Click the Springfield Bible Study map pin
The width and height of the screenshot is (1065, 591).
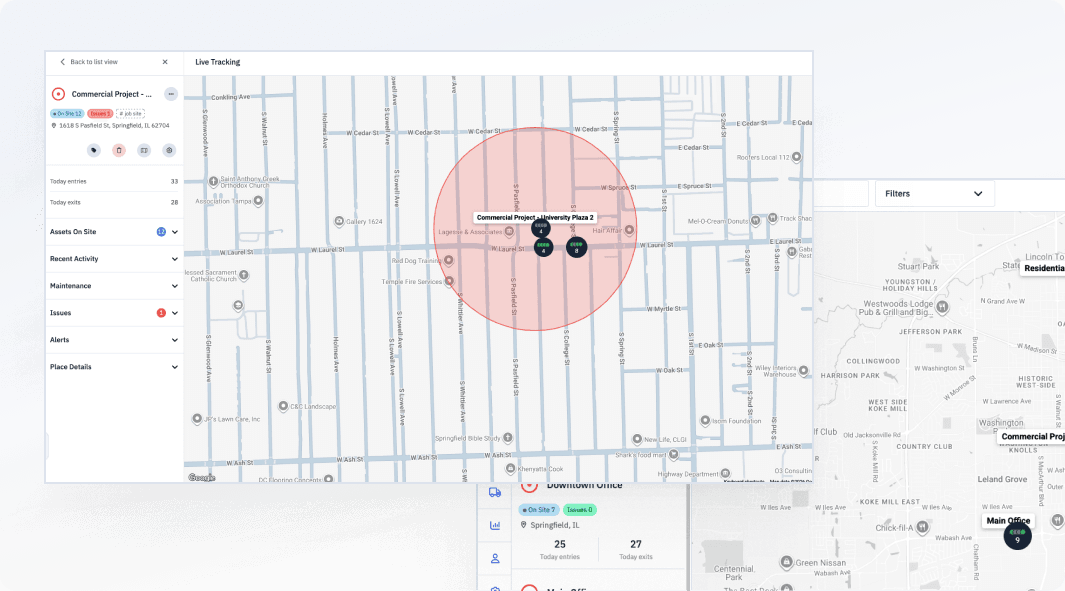coord(507,437)
